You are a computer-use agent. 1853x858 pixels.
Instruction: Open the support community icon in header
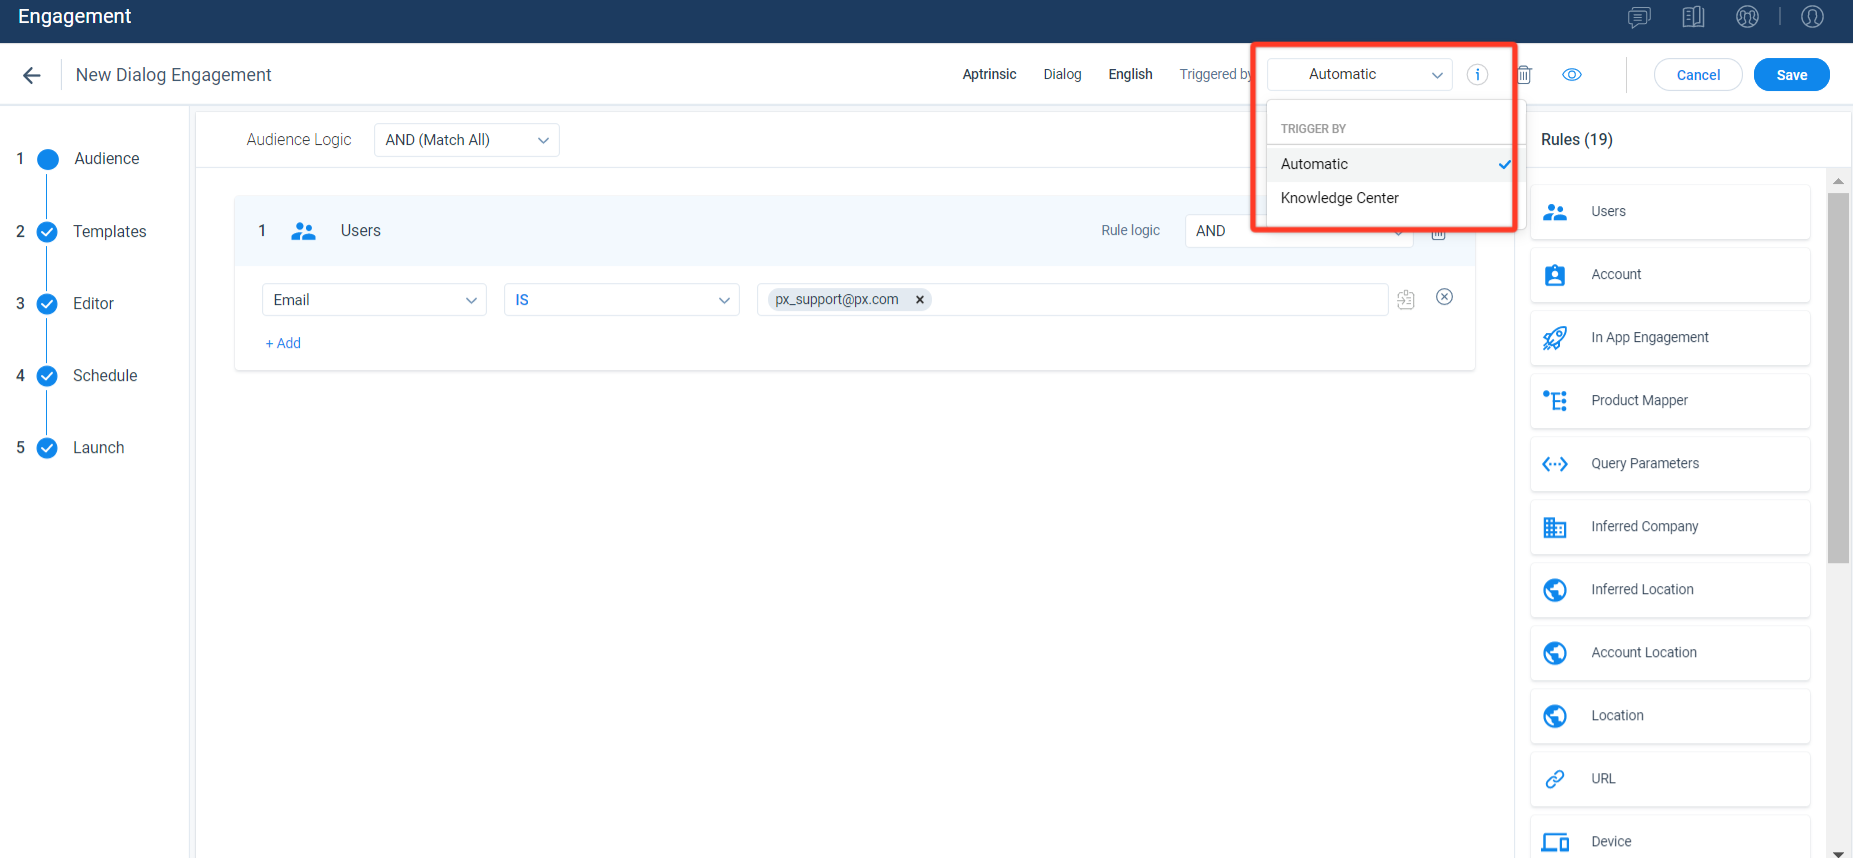click(x=1747, y=17)
